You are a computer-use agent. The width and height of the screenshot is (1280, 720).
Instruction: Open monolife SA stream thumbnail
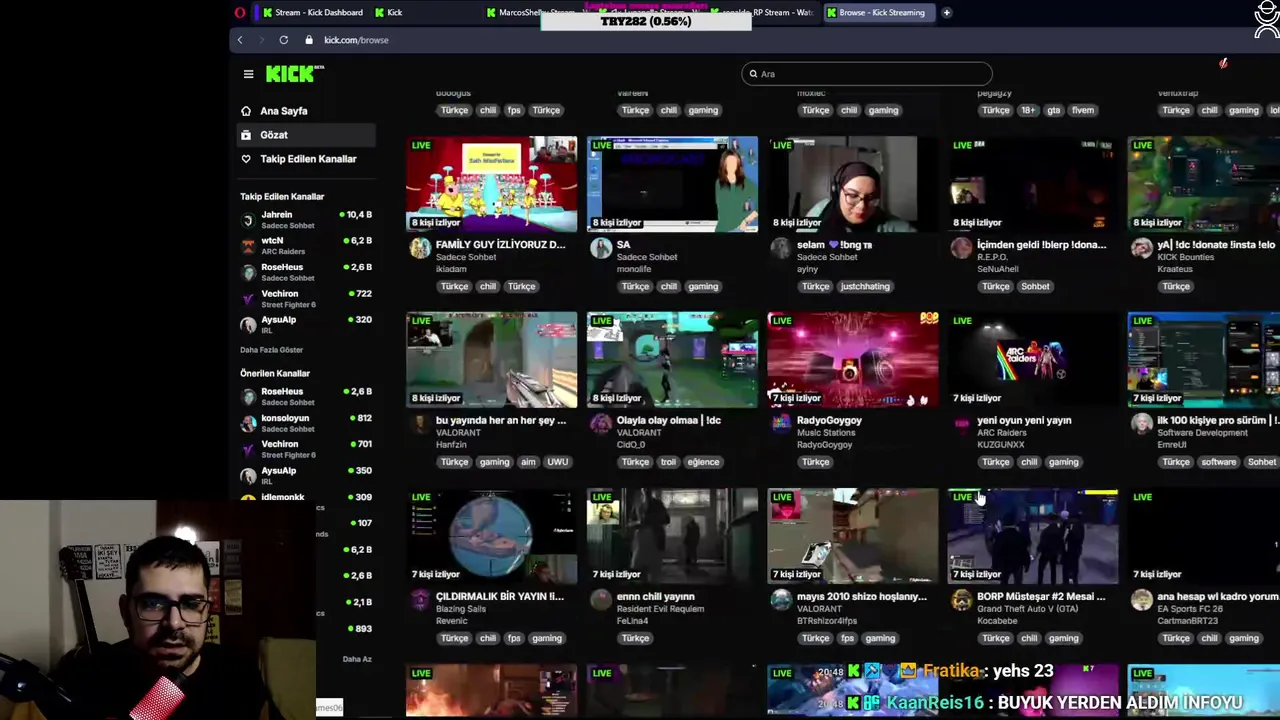[x=672, y=184]
